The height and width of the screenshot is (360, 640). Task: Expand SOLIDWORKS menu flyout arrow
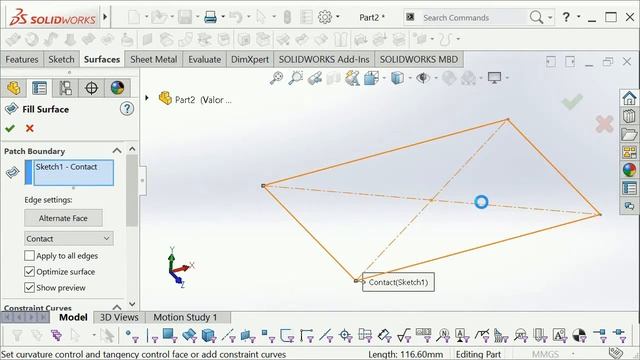click(105, 17)
